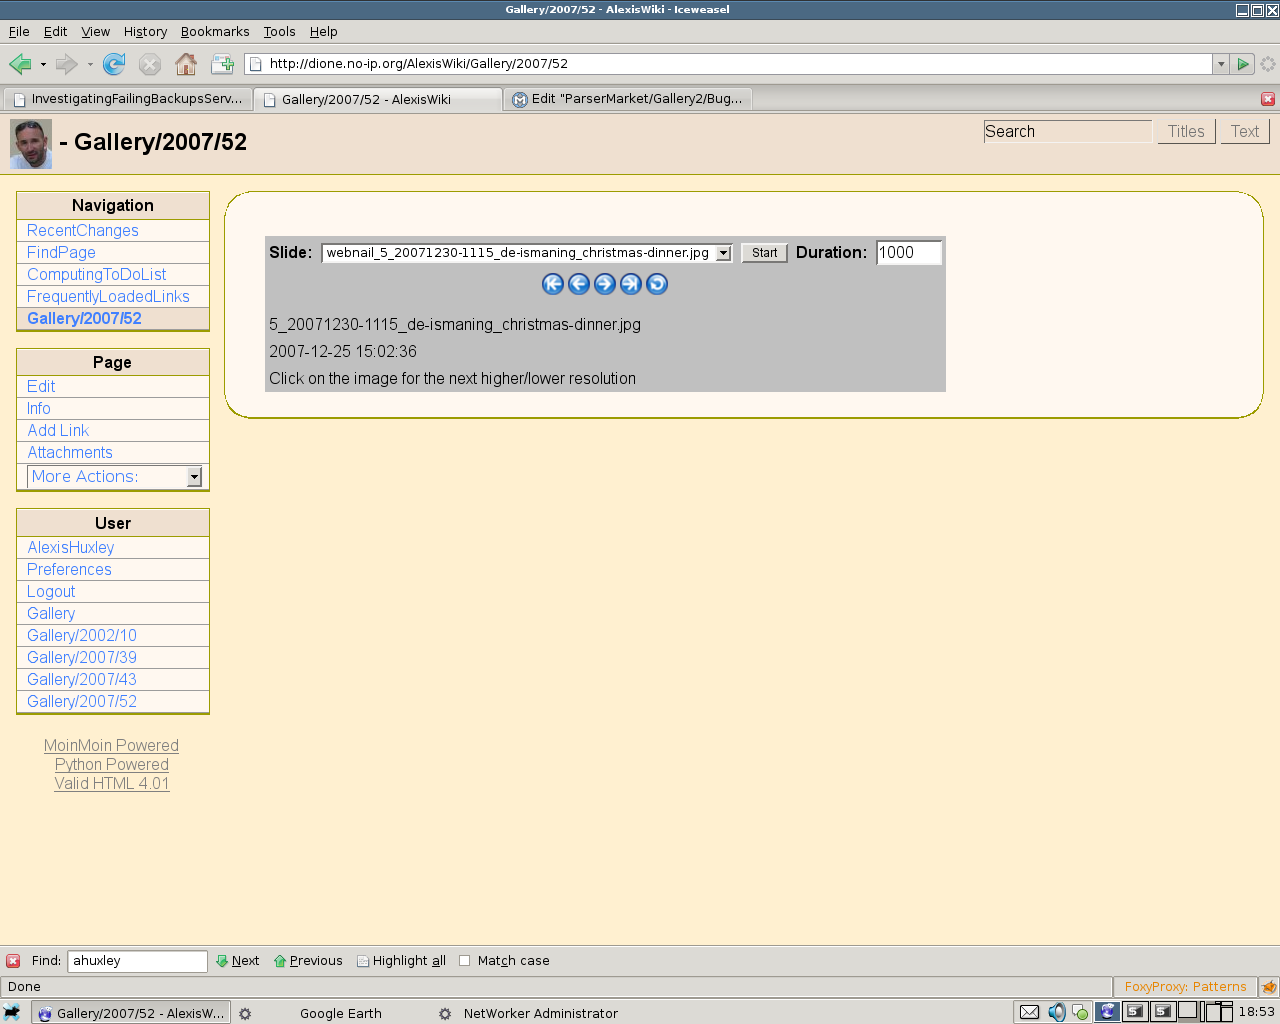Advance to next slide arrow
The height and width of the screenshot is (1024, 1280).
[605, 284]
